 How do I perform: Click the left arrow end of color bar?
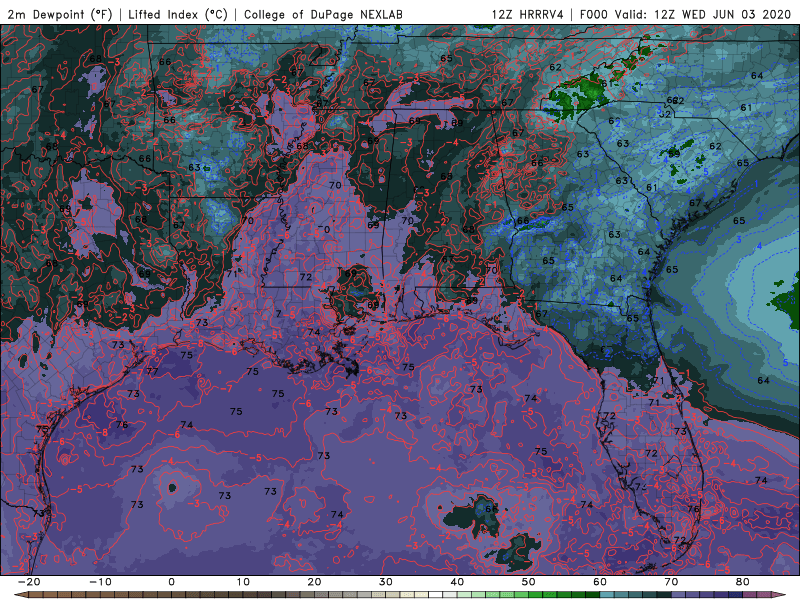coord(19,595)
